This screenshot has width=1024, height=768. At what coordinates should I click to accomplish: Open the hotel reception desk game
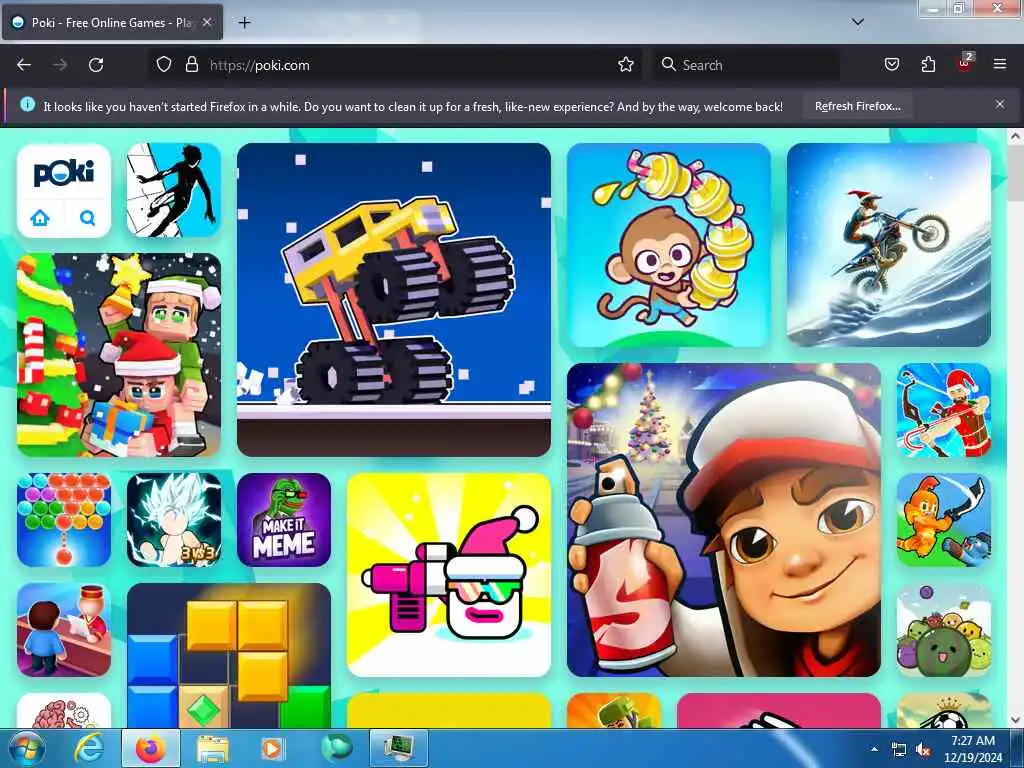click(64, 630)
